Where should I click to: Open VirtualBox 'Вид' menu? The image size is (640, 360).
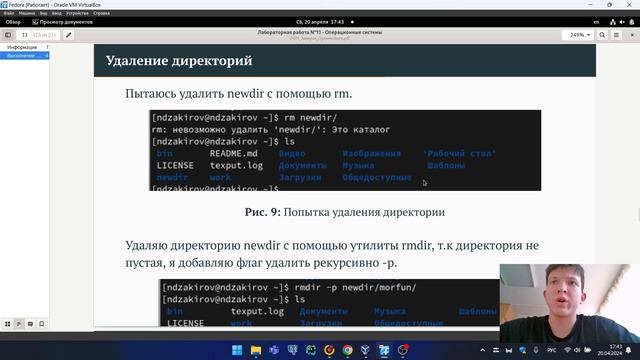43,13
